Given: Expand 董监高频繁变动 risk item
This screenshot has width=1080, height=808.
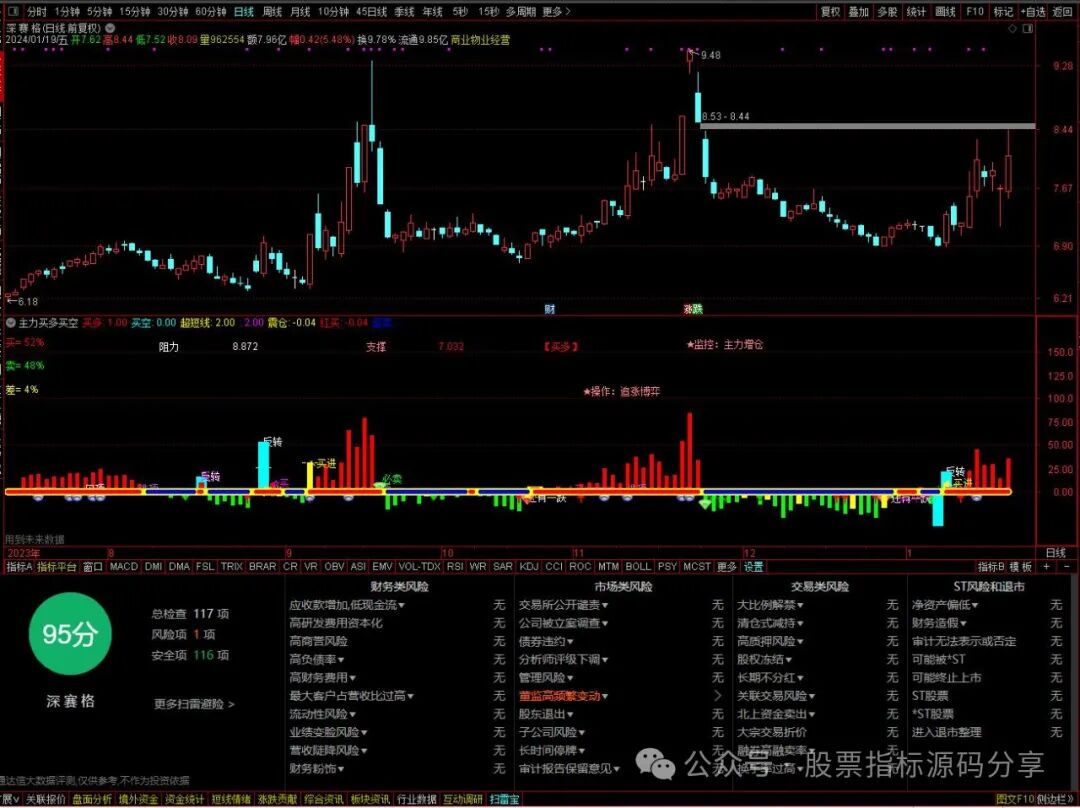Looking at the screenshot, I should click(x=563, y=696).
